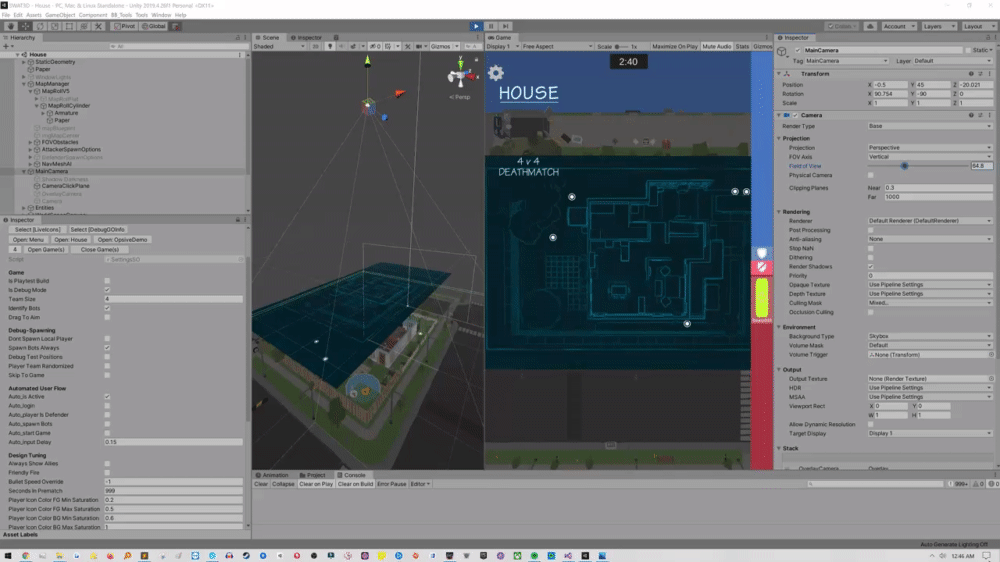Toggle Identify Bots checkbox
Viewport: 1000px width, 562px height.
107,308
